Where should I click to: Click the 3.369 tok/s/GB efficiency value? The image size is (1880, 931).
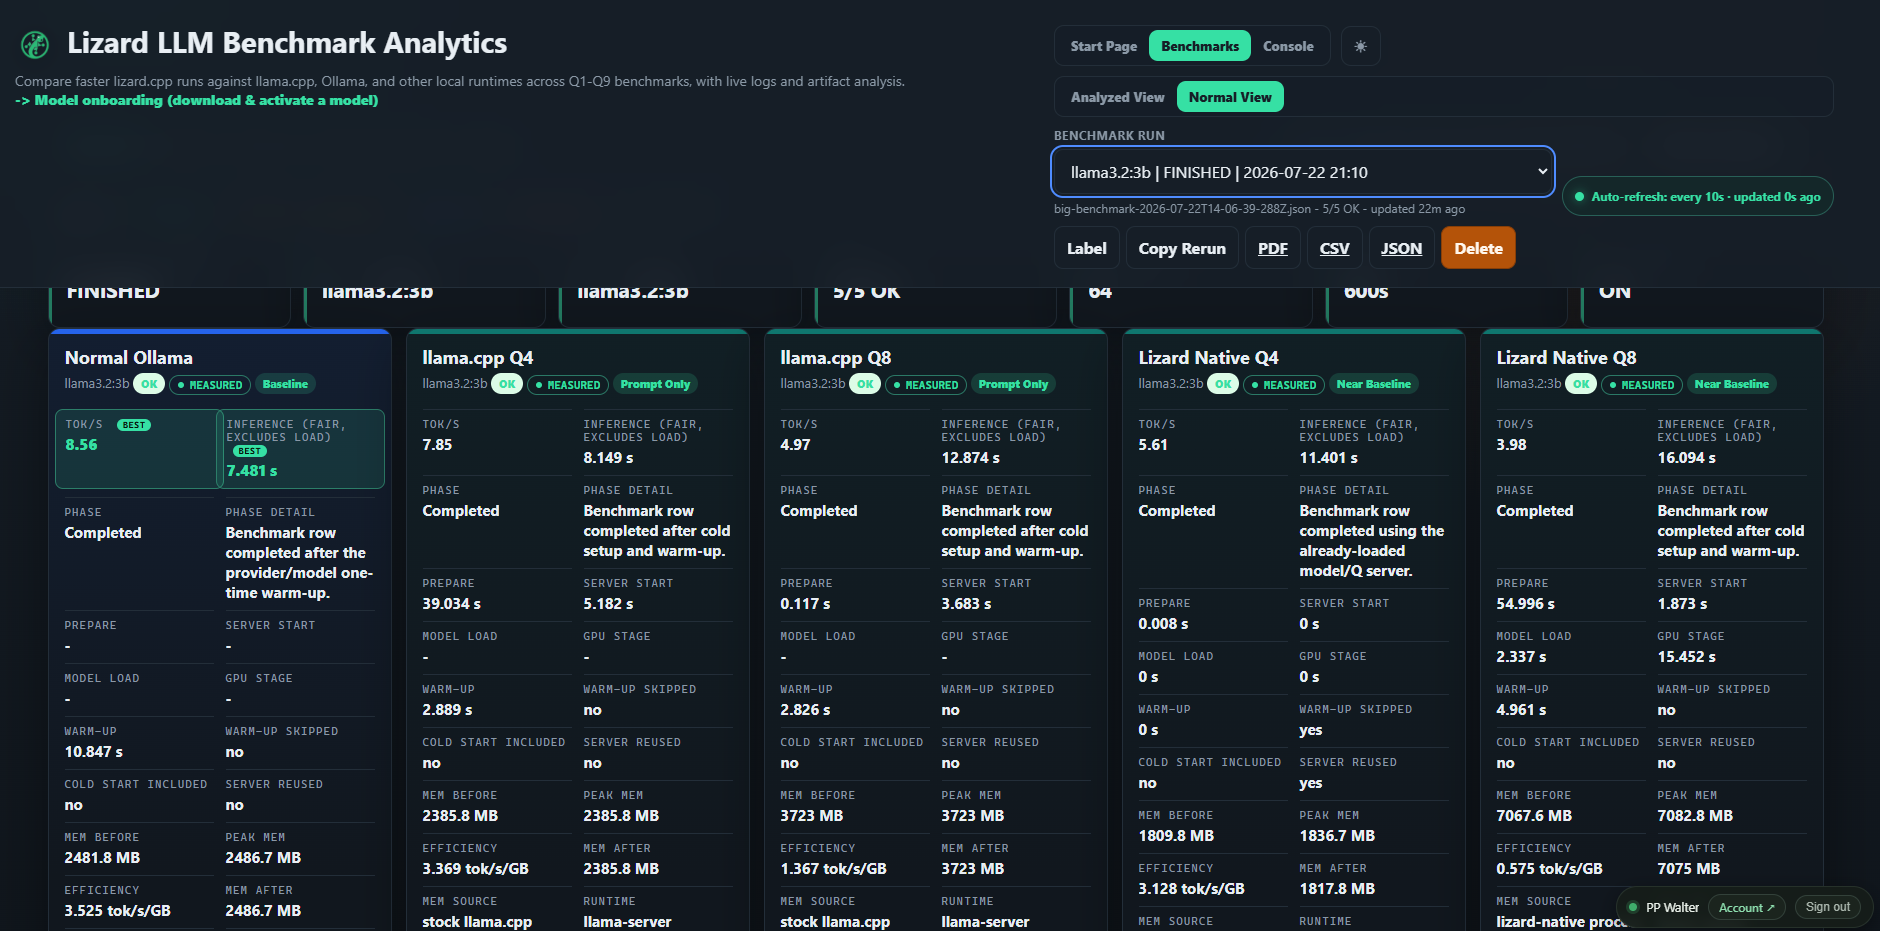coord(475,869)
